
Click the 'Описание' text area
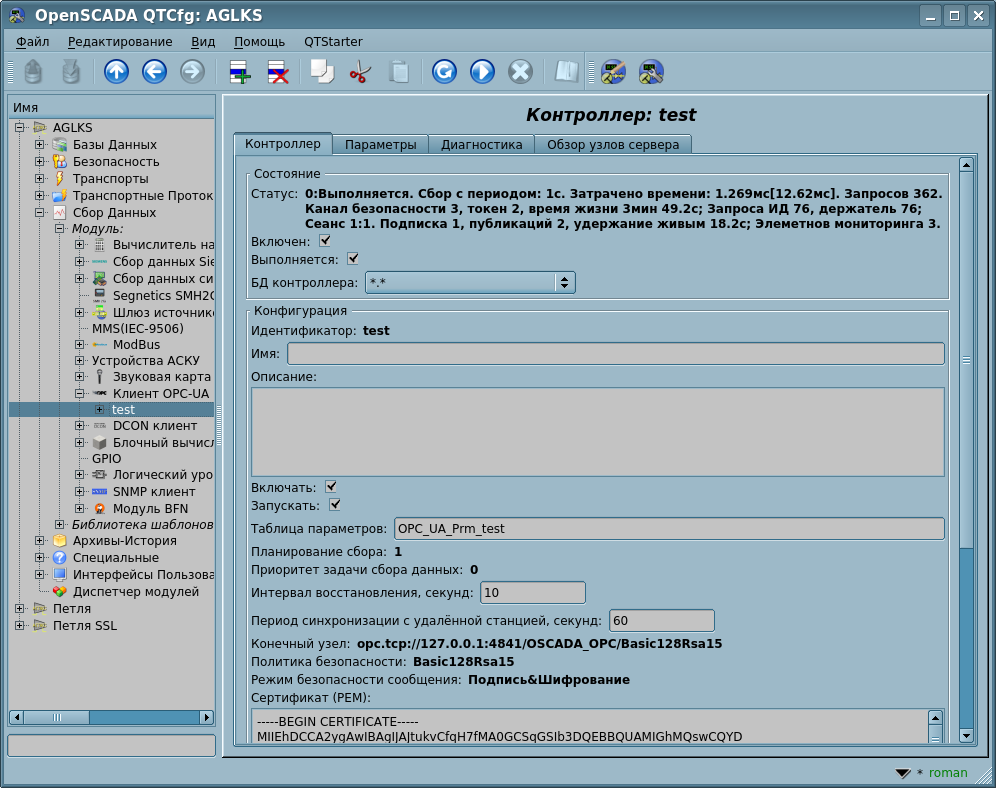[598, 432]
